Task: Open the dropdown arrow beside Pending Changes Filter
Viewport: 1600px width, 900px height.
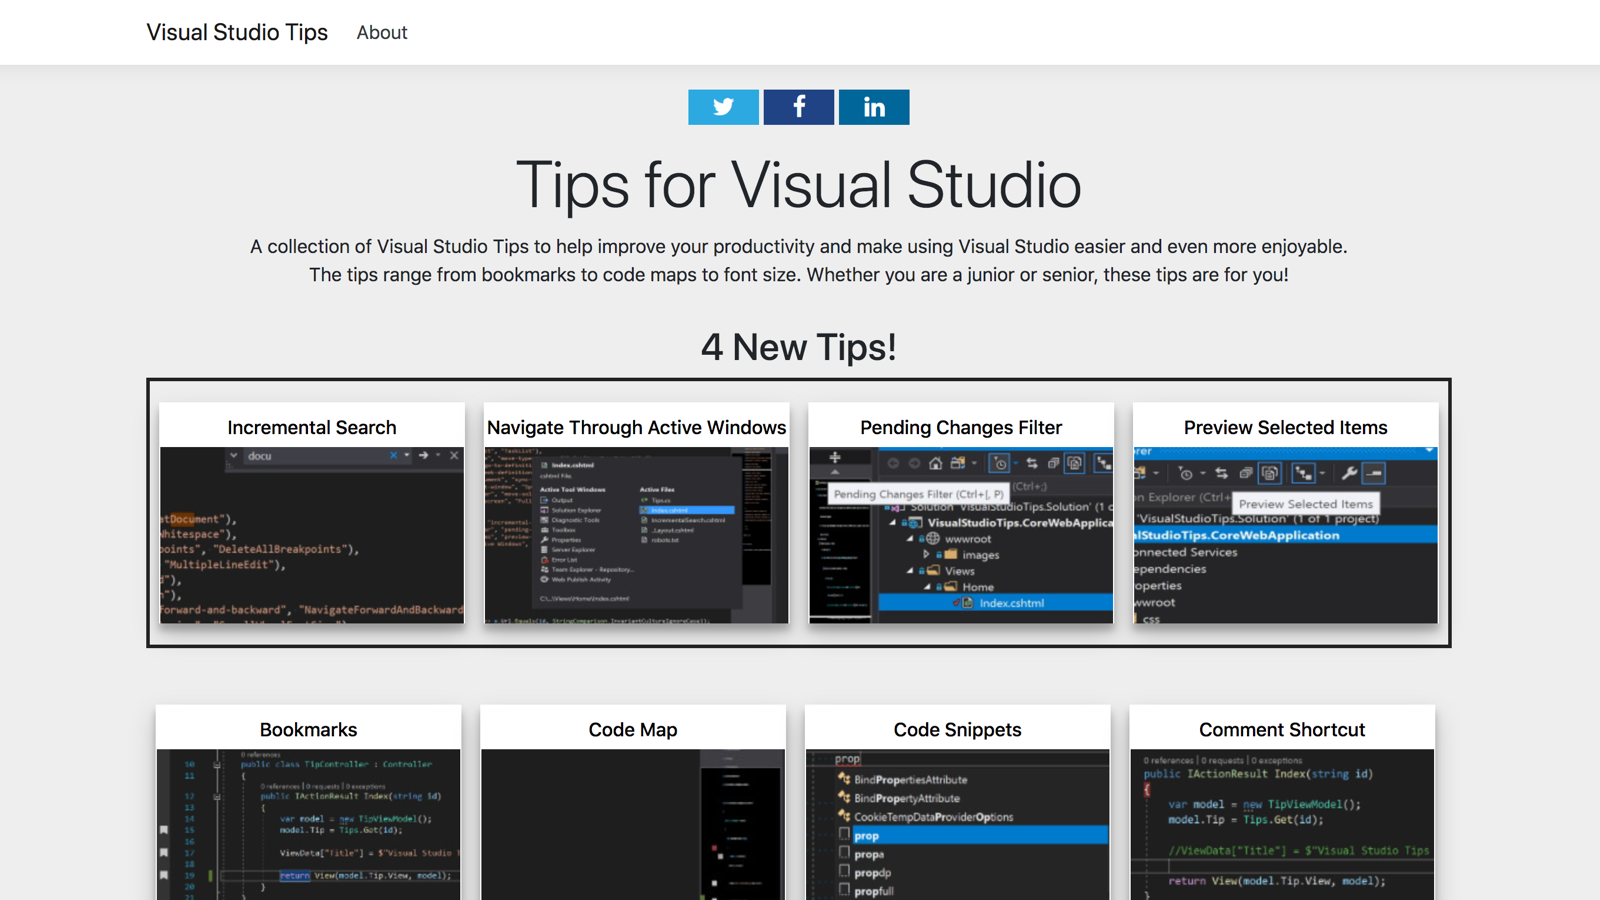Action: 1015,463
